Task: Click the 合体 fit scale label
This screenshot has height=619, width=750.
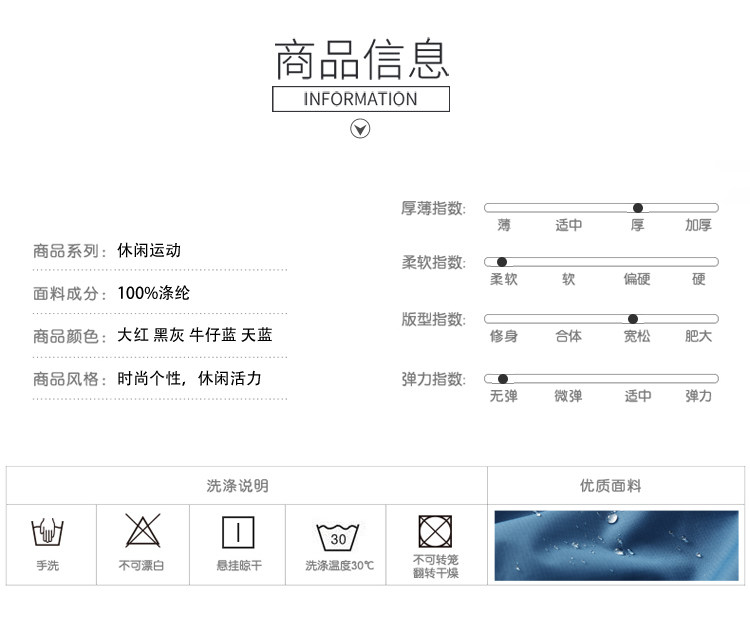Action: (569, 336)
